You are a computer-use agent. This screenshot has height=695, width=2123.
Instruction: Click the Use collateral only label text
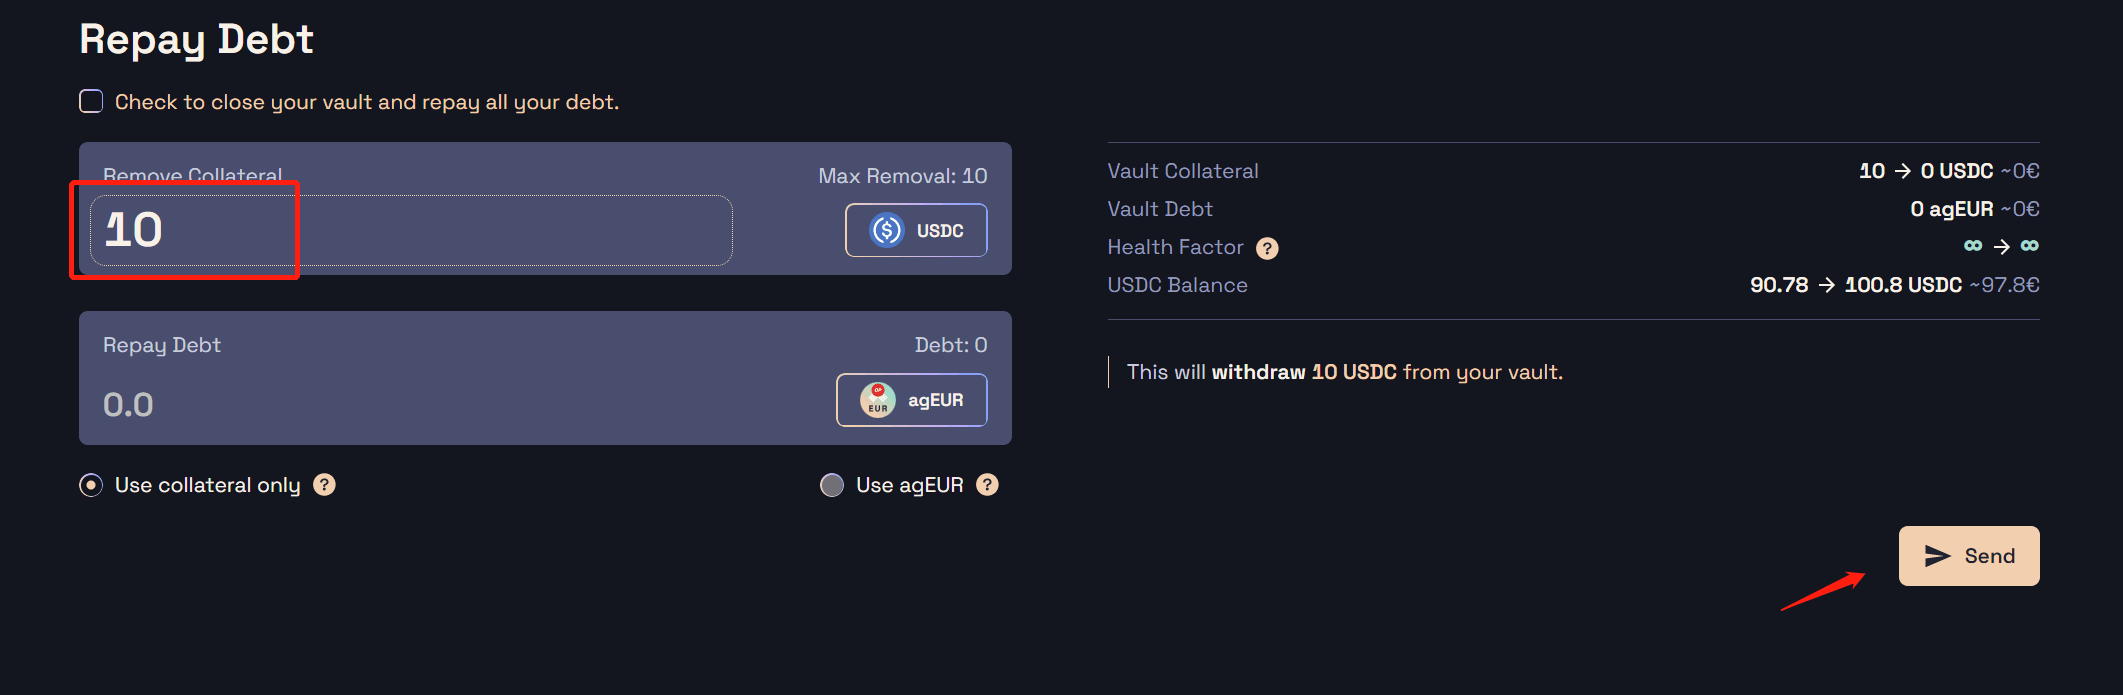207,485
